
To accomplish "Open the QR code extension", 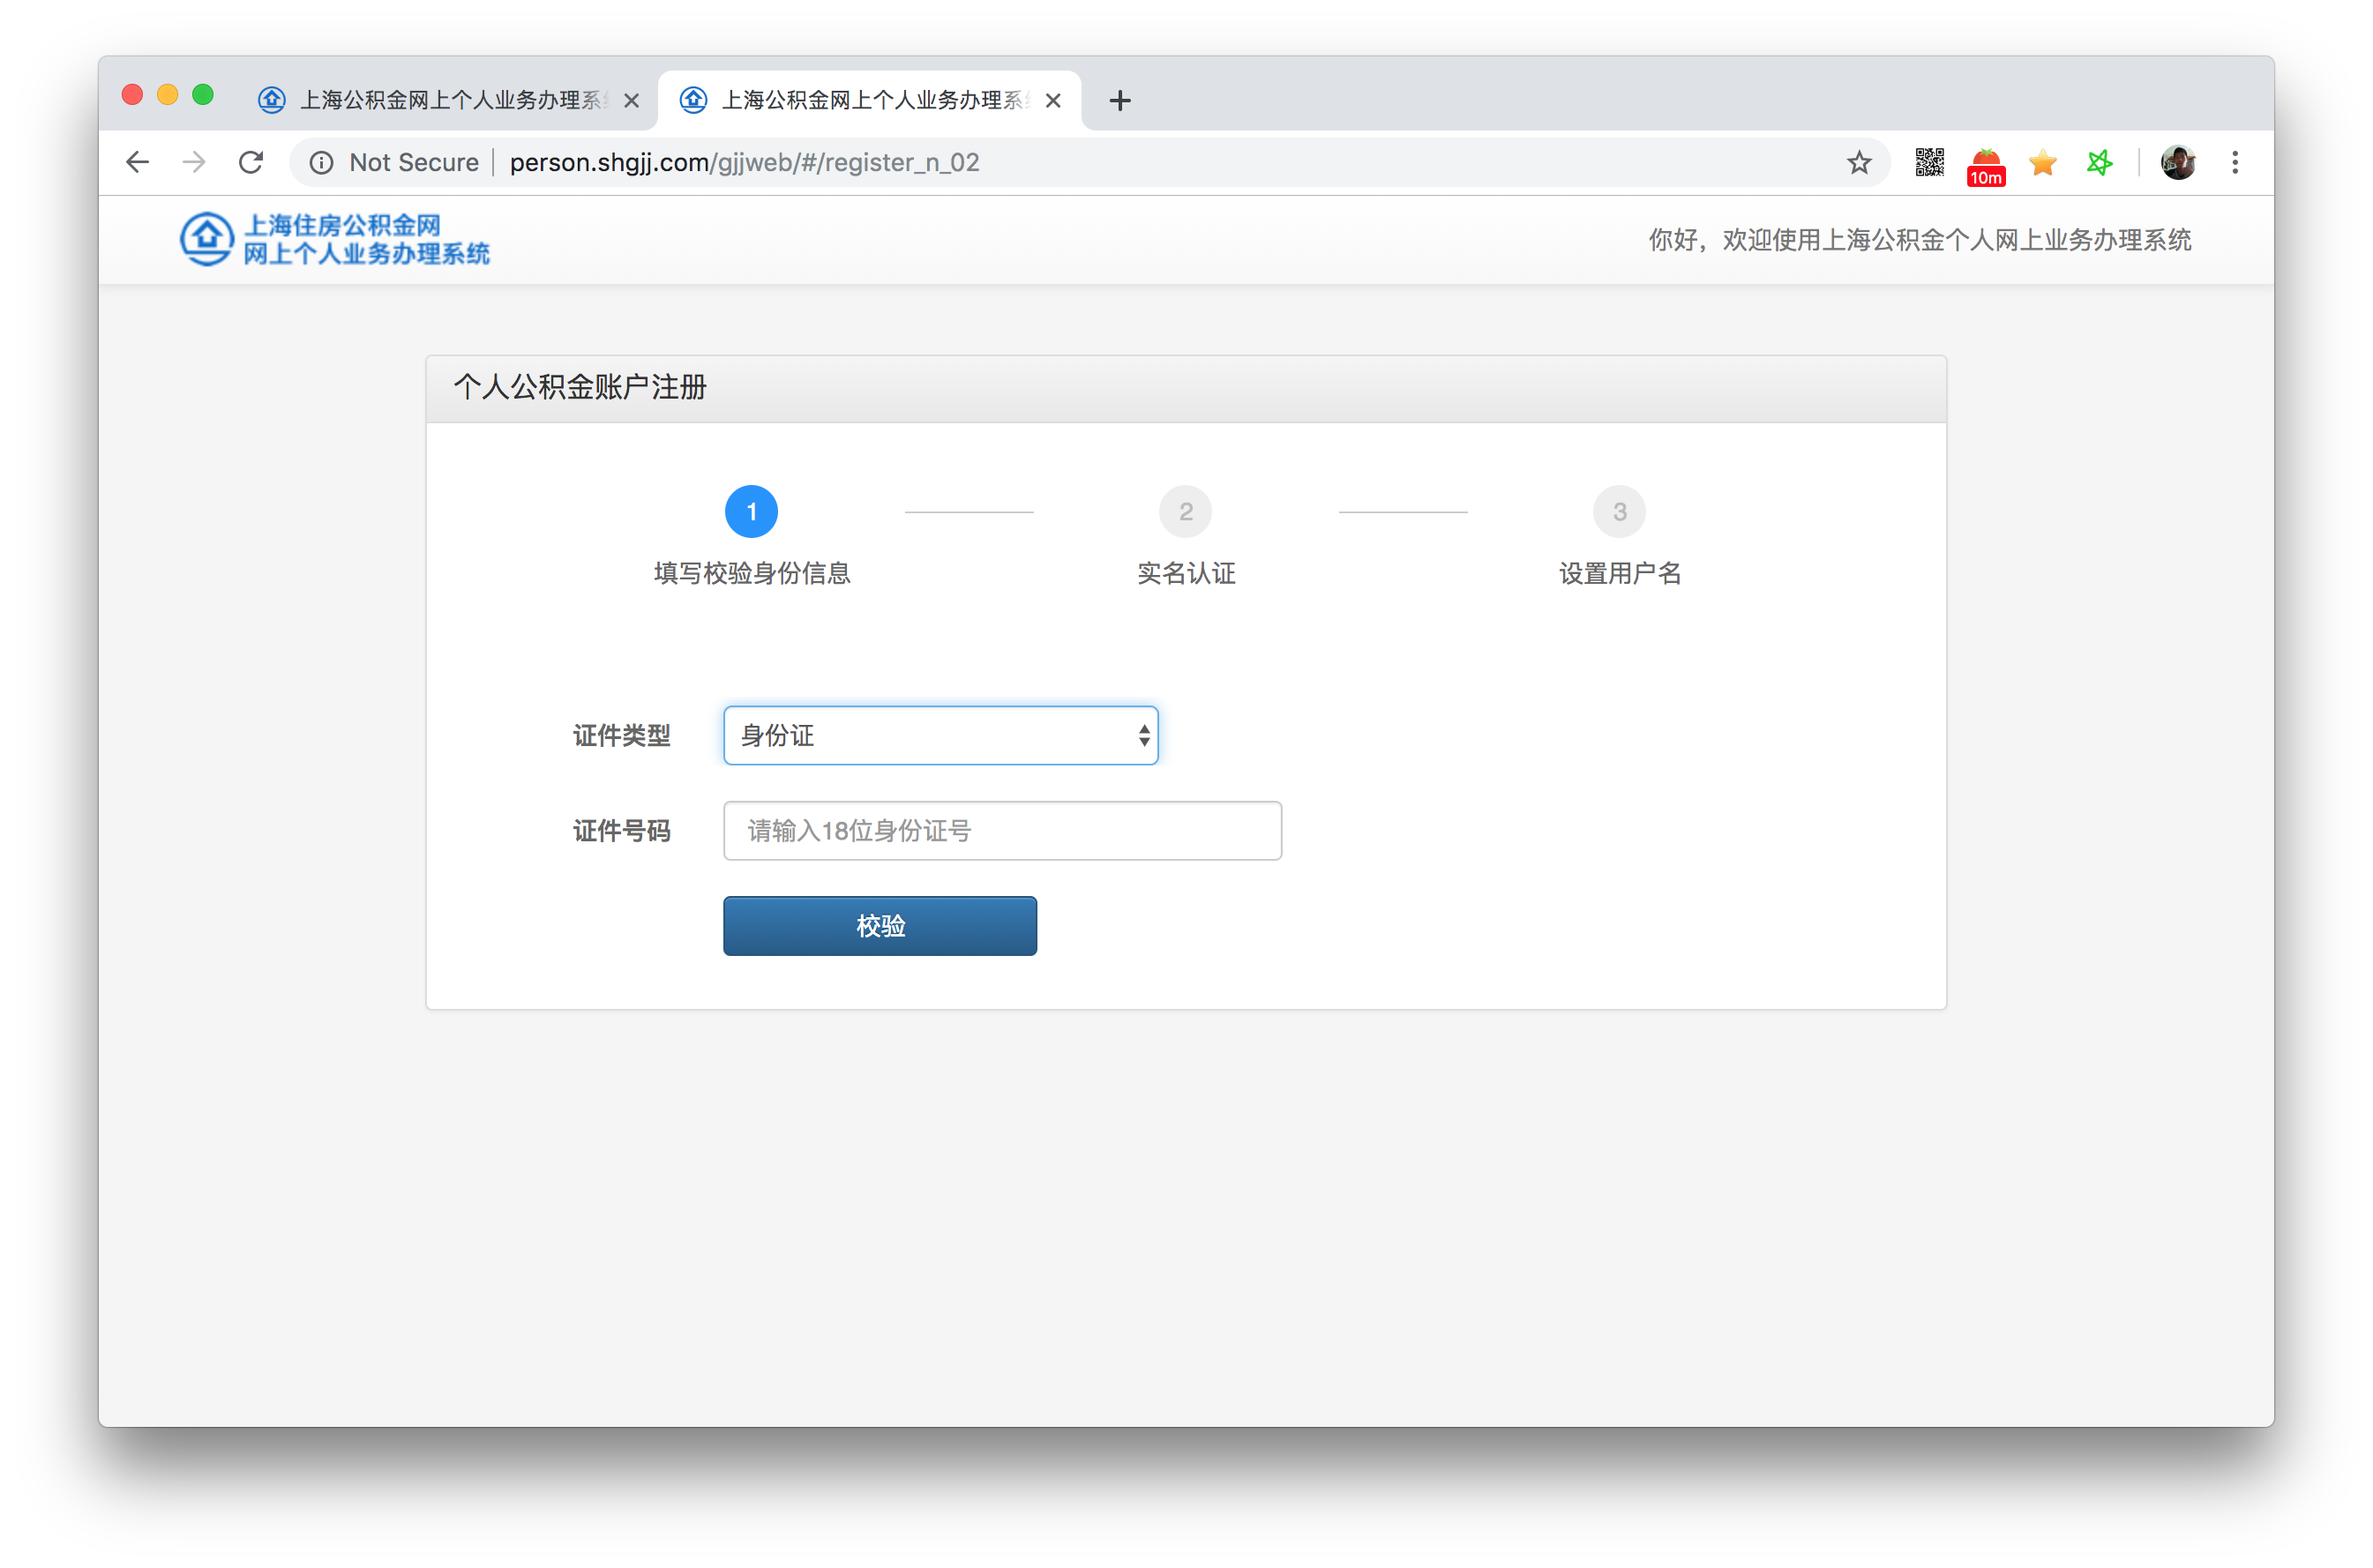I will click(x=1929, y=162).
